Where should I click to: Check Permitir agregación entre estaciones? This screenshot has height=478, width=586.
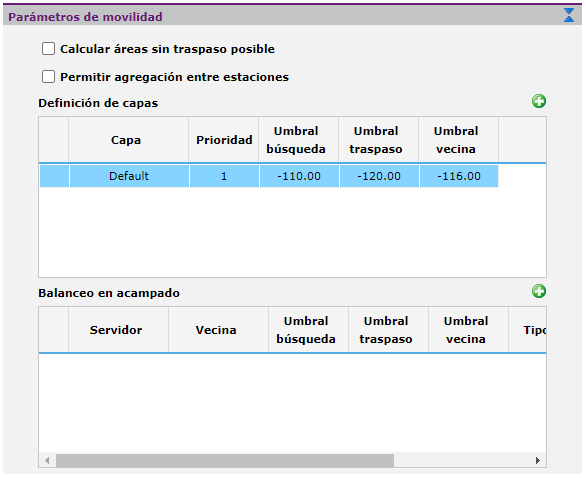[x=48, y=77]
